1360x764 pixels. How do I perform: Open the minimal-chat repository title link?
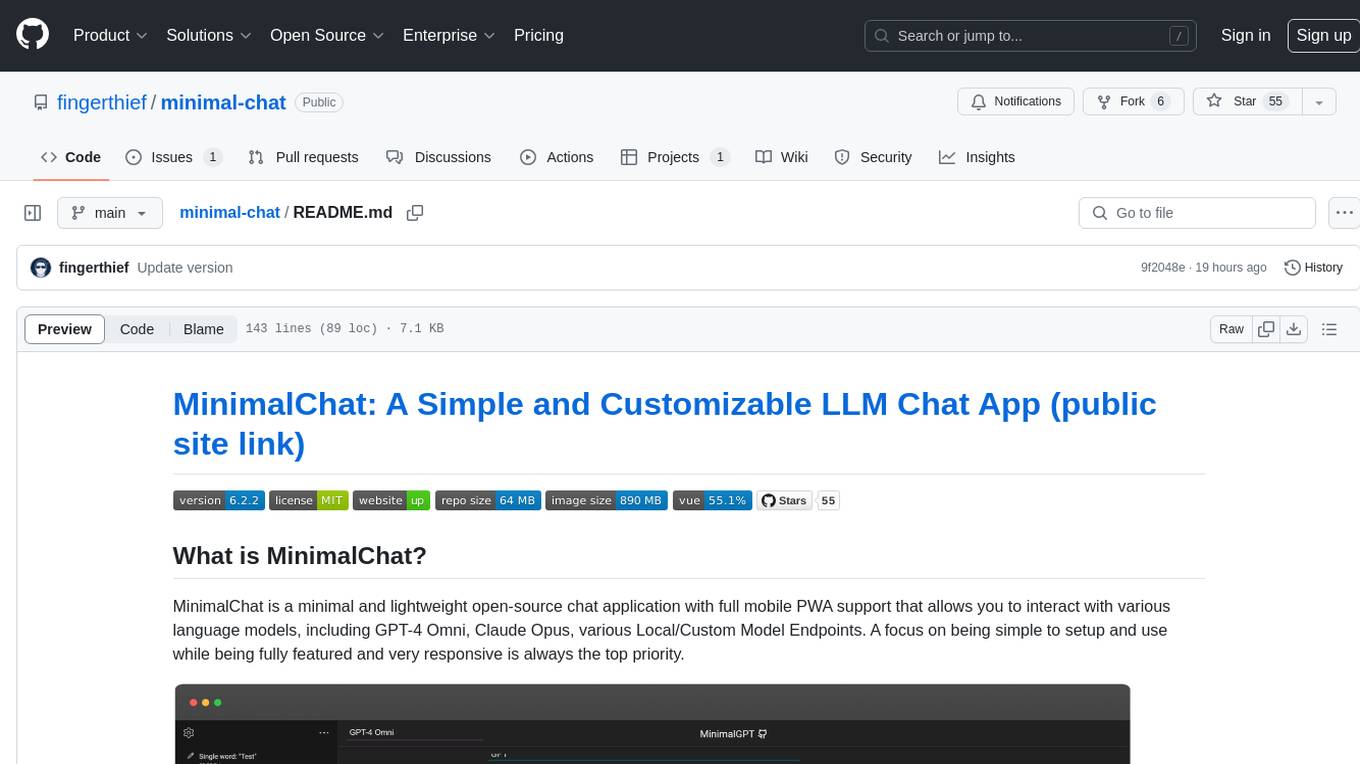tap(223, 102)
